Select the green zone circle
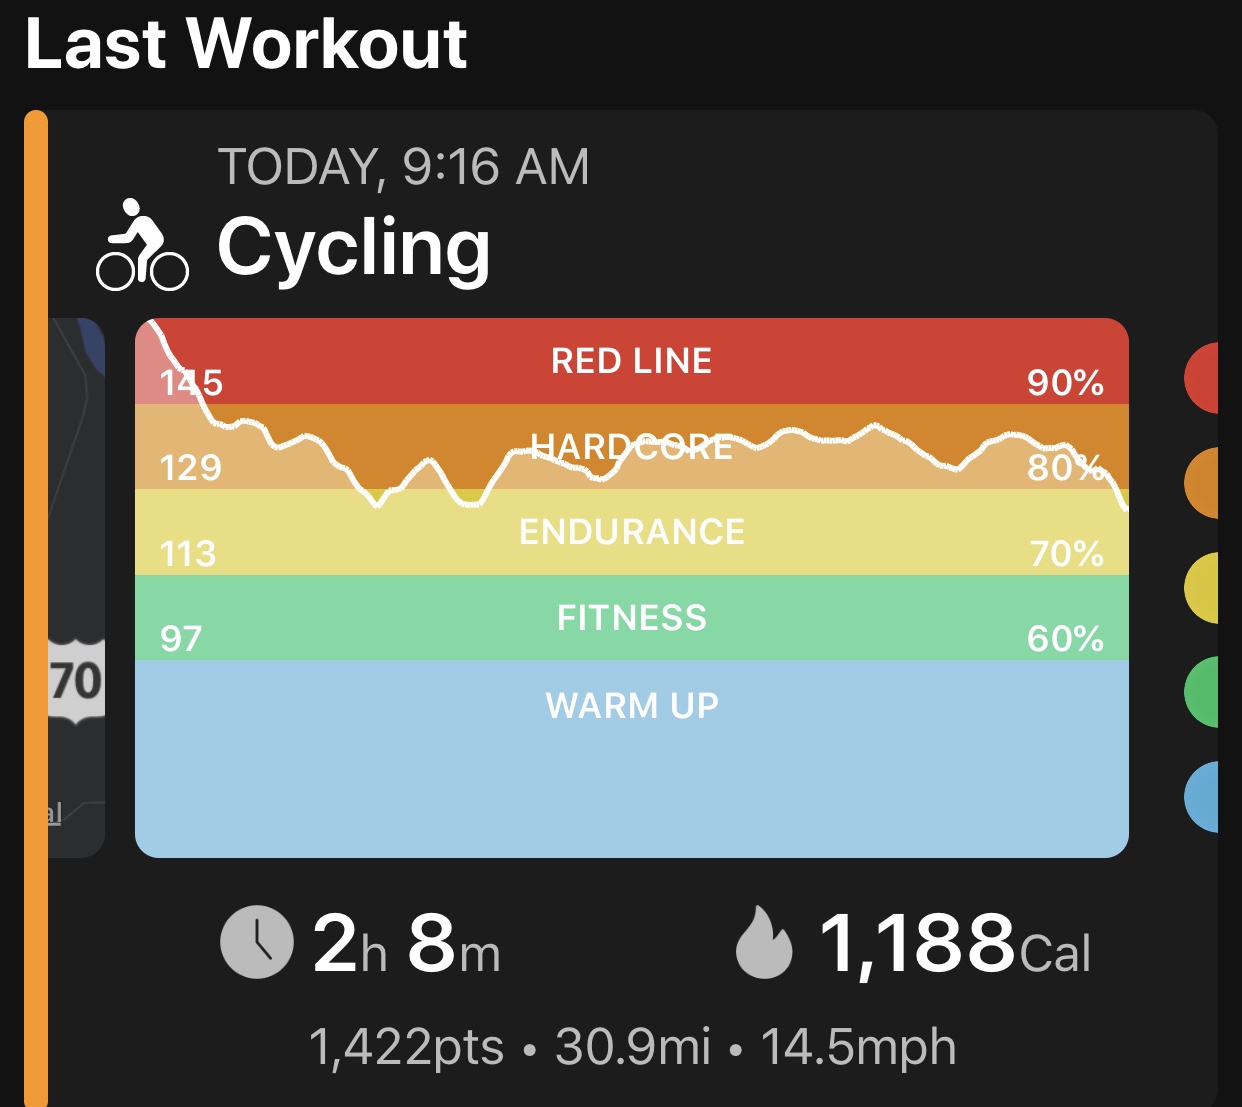Image resolution: width=1242 pixels, height=1107 pixels. click(1203, 692)
